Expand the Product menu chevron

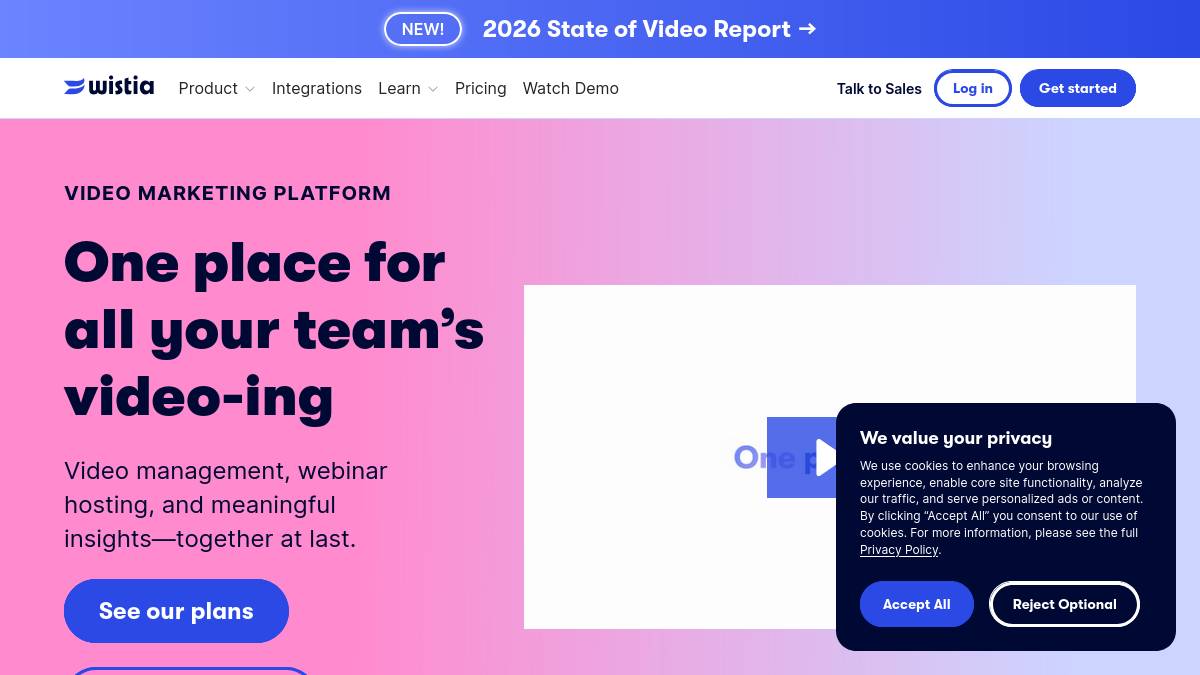[x=250, y=89]
